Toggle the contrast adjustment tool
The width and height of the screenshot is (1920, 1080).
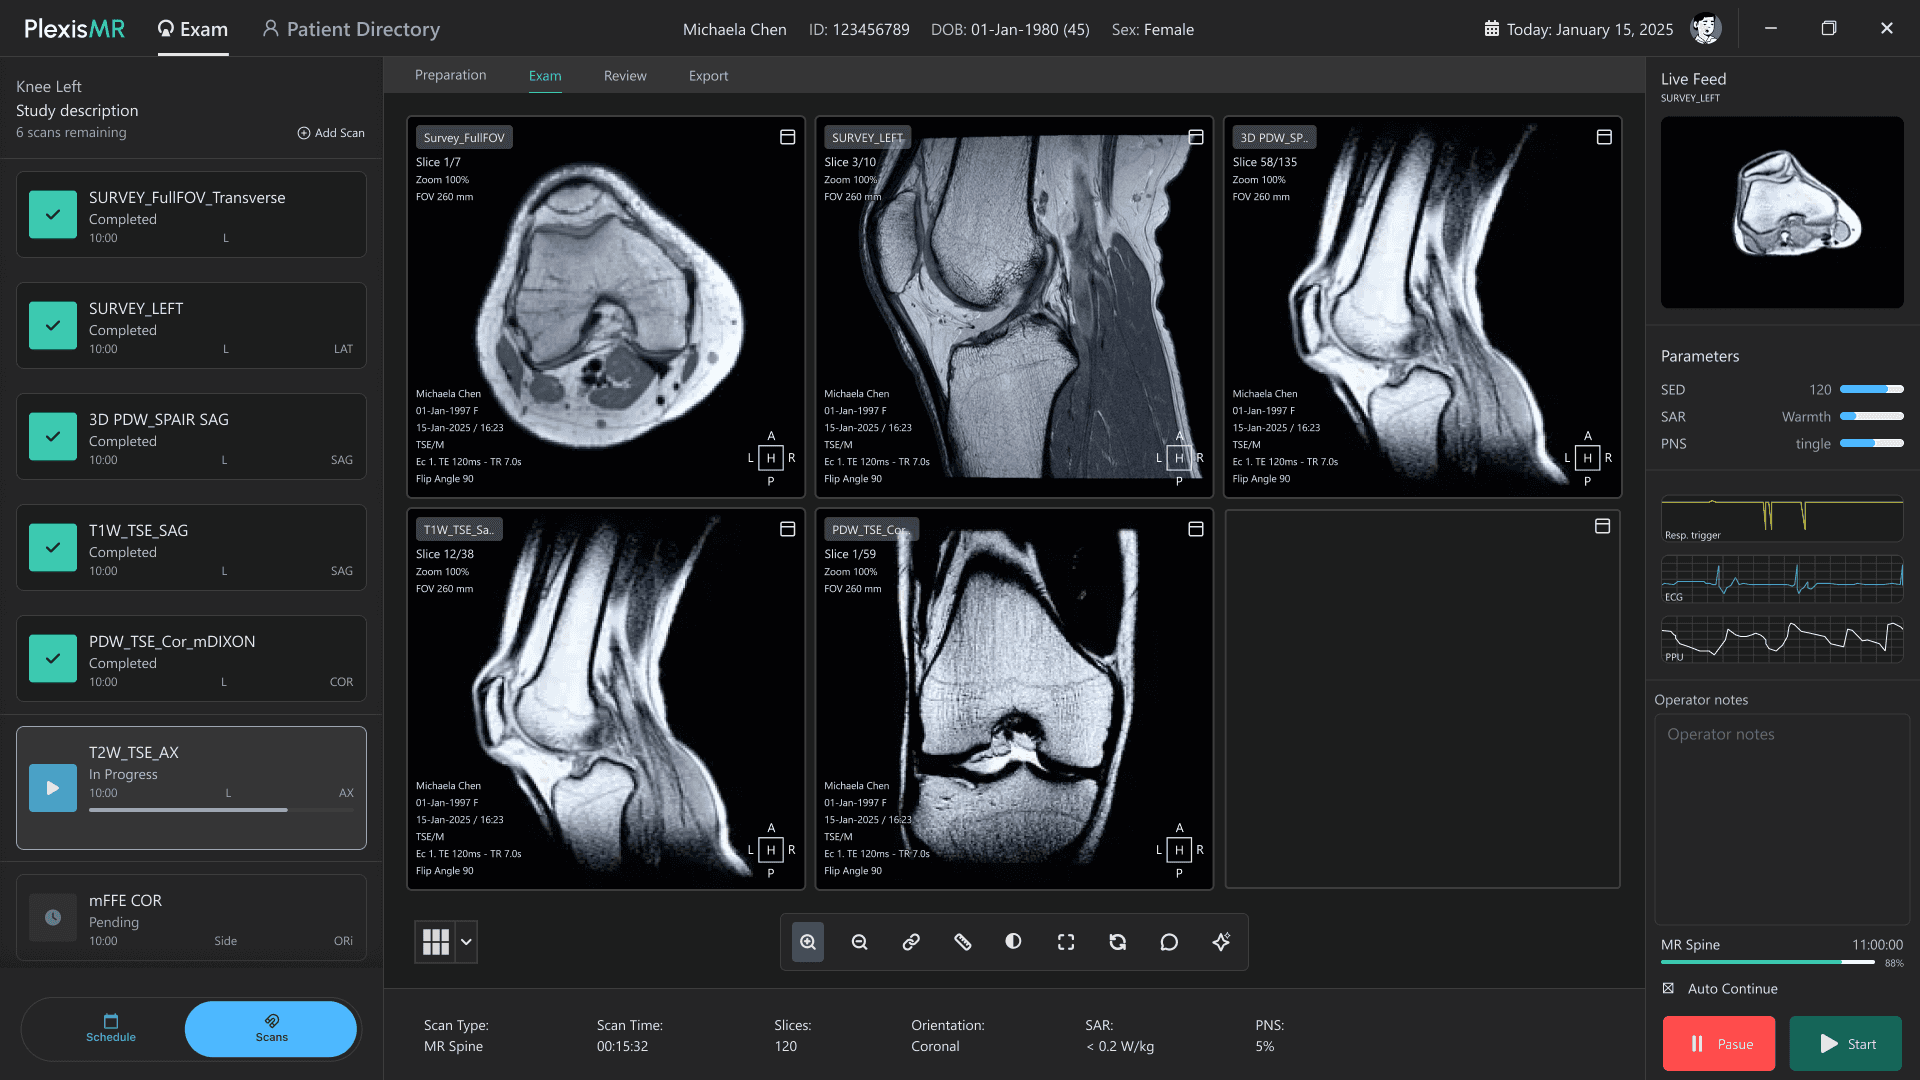[x=1013, y=942]
